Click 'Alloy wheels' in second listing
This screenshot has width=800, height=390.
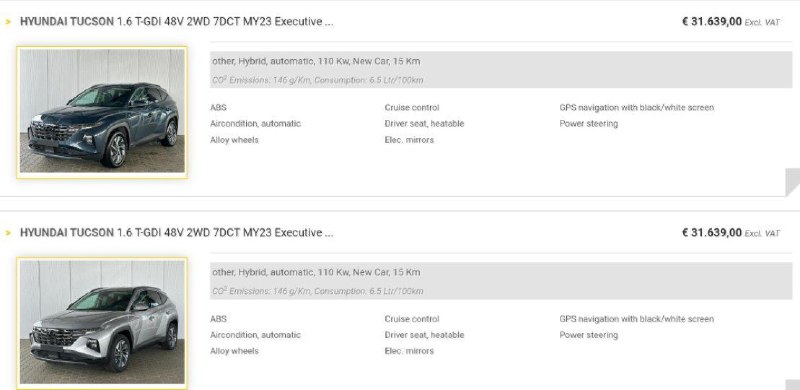(234, 351)
